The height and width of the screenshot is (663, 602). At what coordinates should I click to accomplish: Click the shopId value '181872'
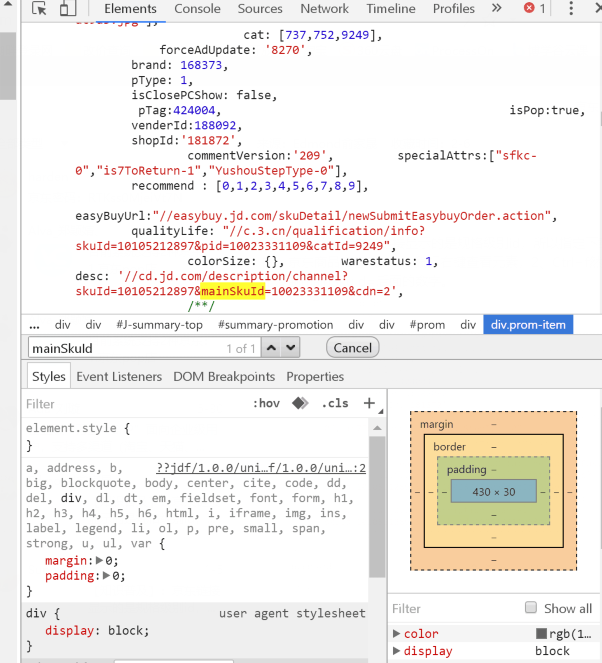[x=208, y=140]
